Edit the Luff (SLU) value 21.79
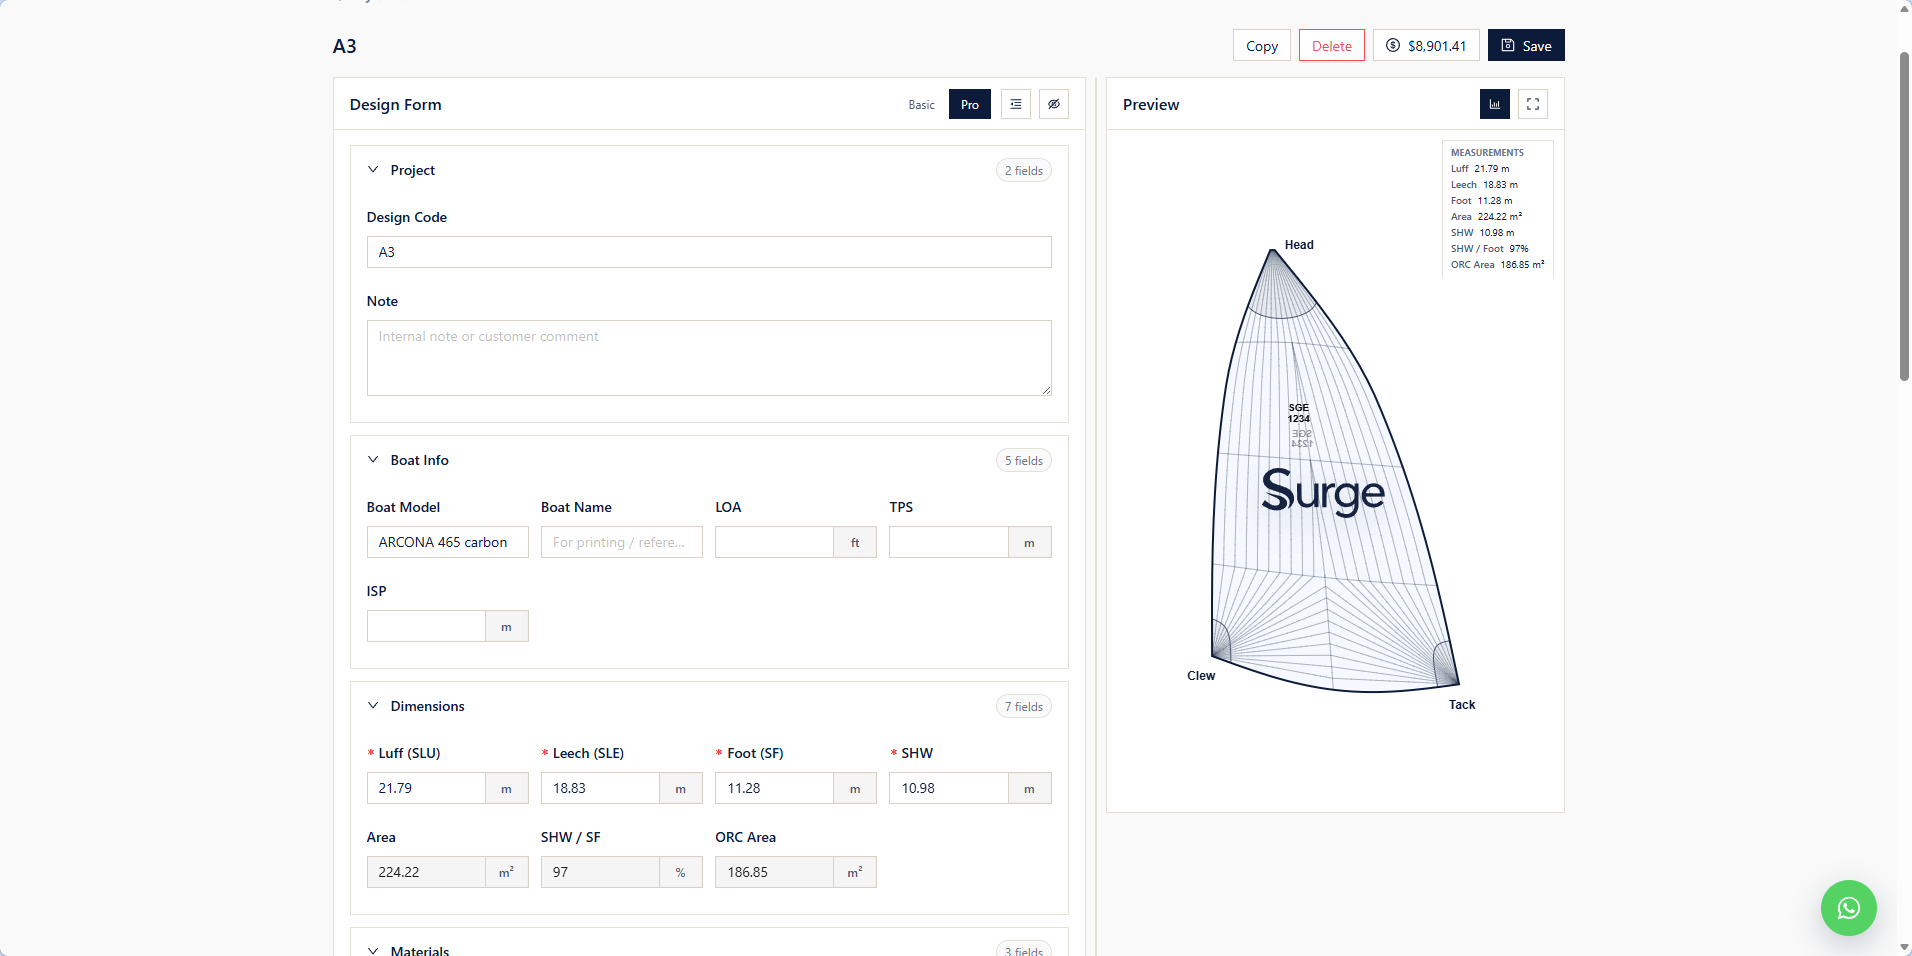 (x=426, y=788)
